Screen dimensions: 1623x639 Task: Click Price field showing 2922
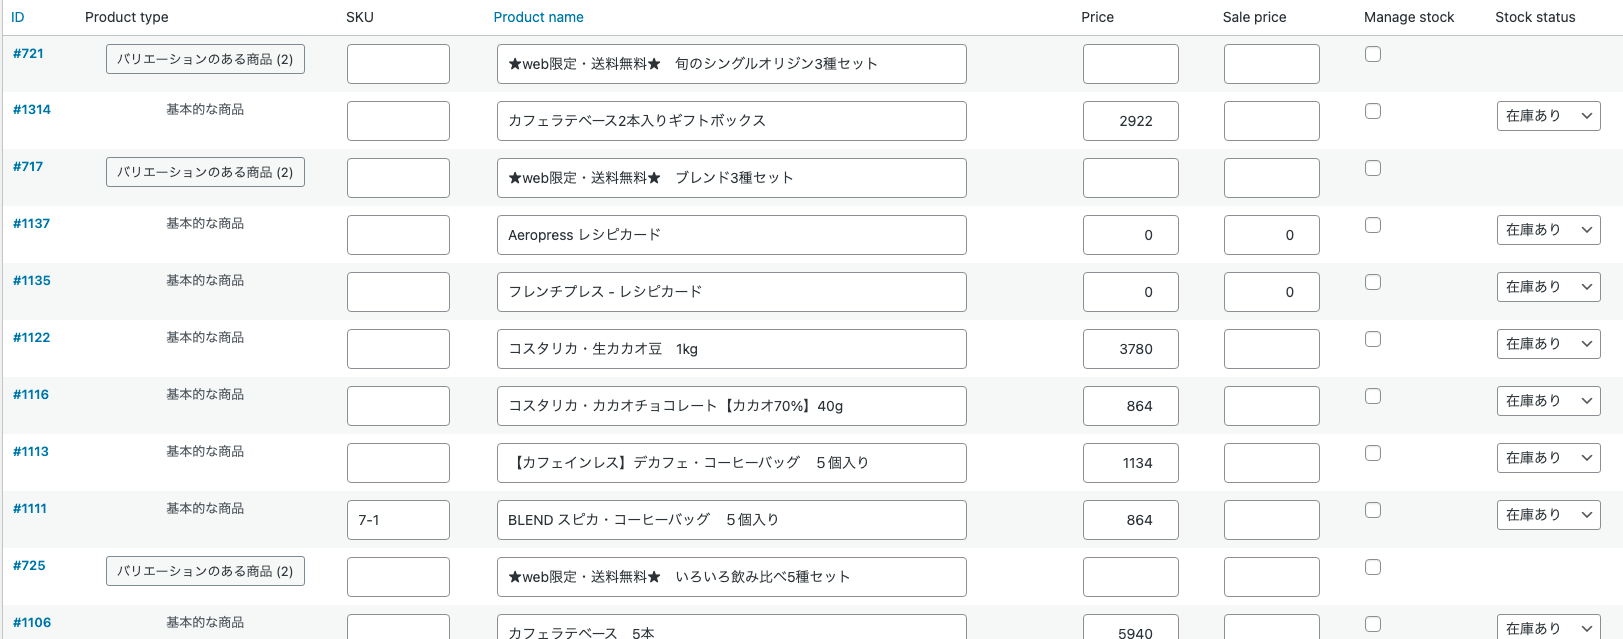[x=1130, y=121]
